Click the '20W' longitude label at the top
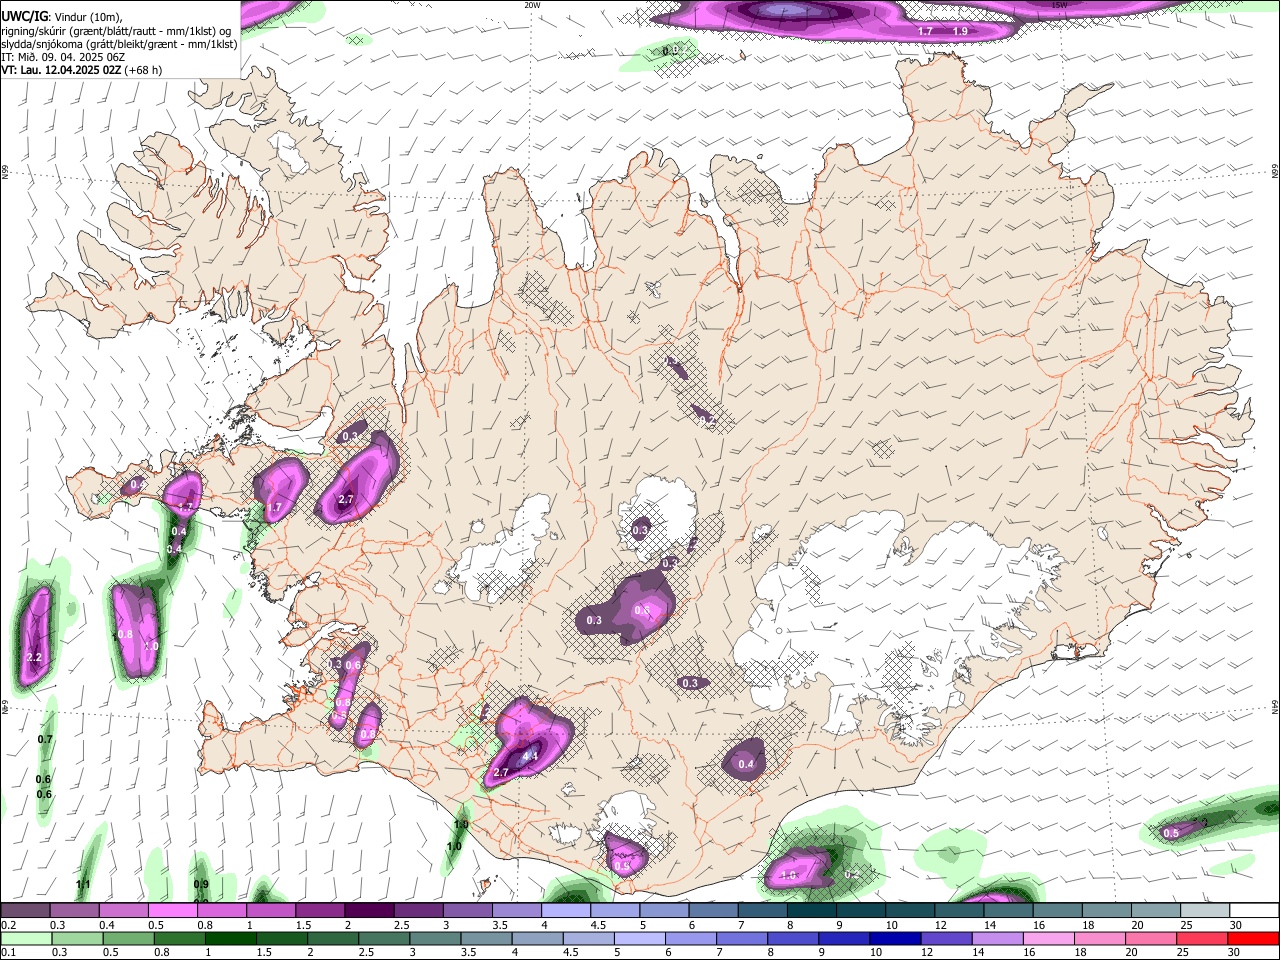This screenshot has height=960, width=1280. (x=532, y=5)
